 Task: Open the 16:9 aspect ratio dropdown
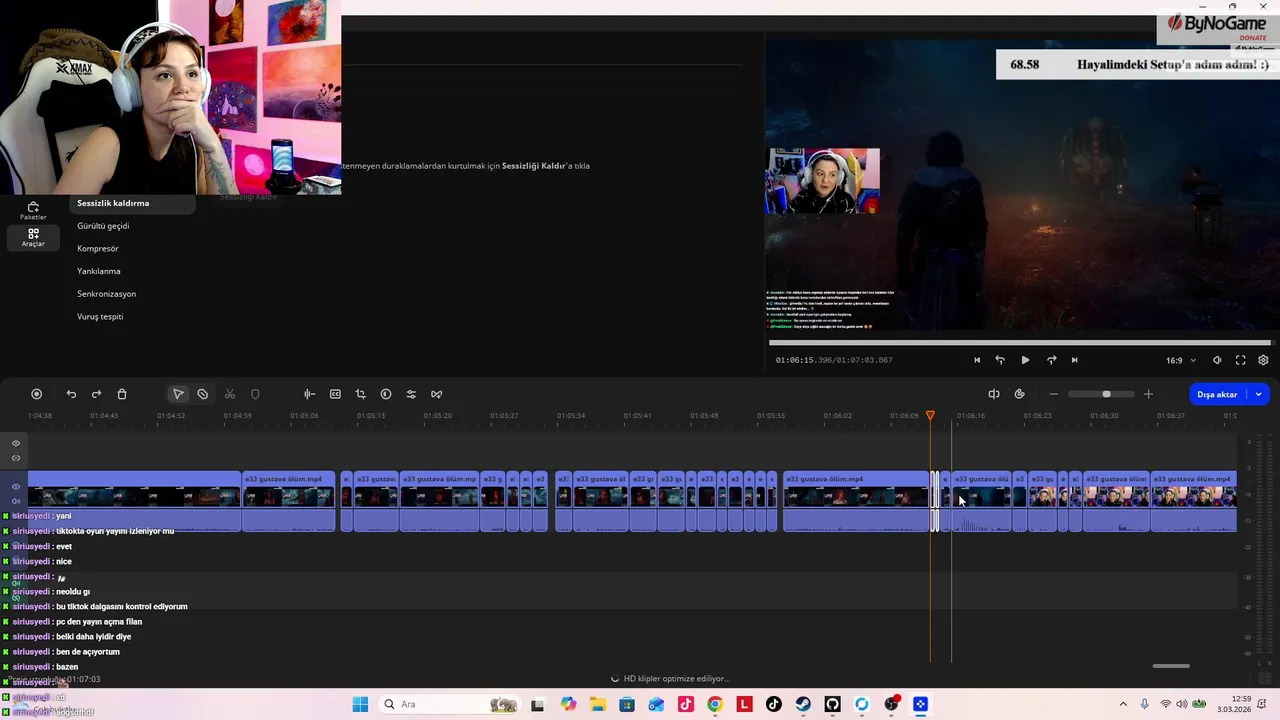click(1179, 360)
